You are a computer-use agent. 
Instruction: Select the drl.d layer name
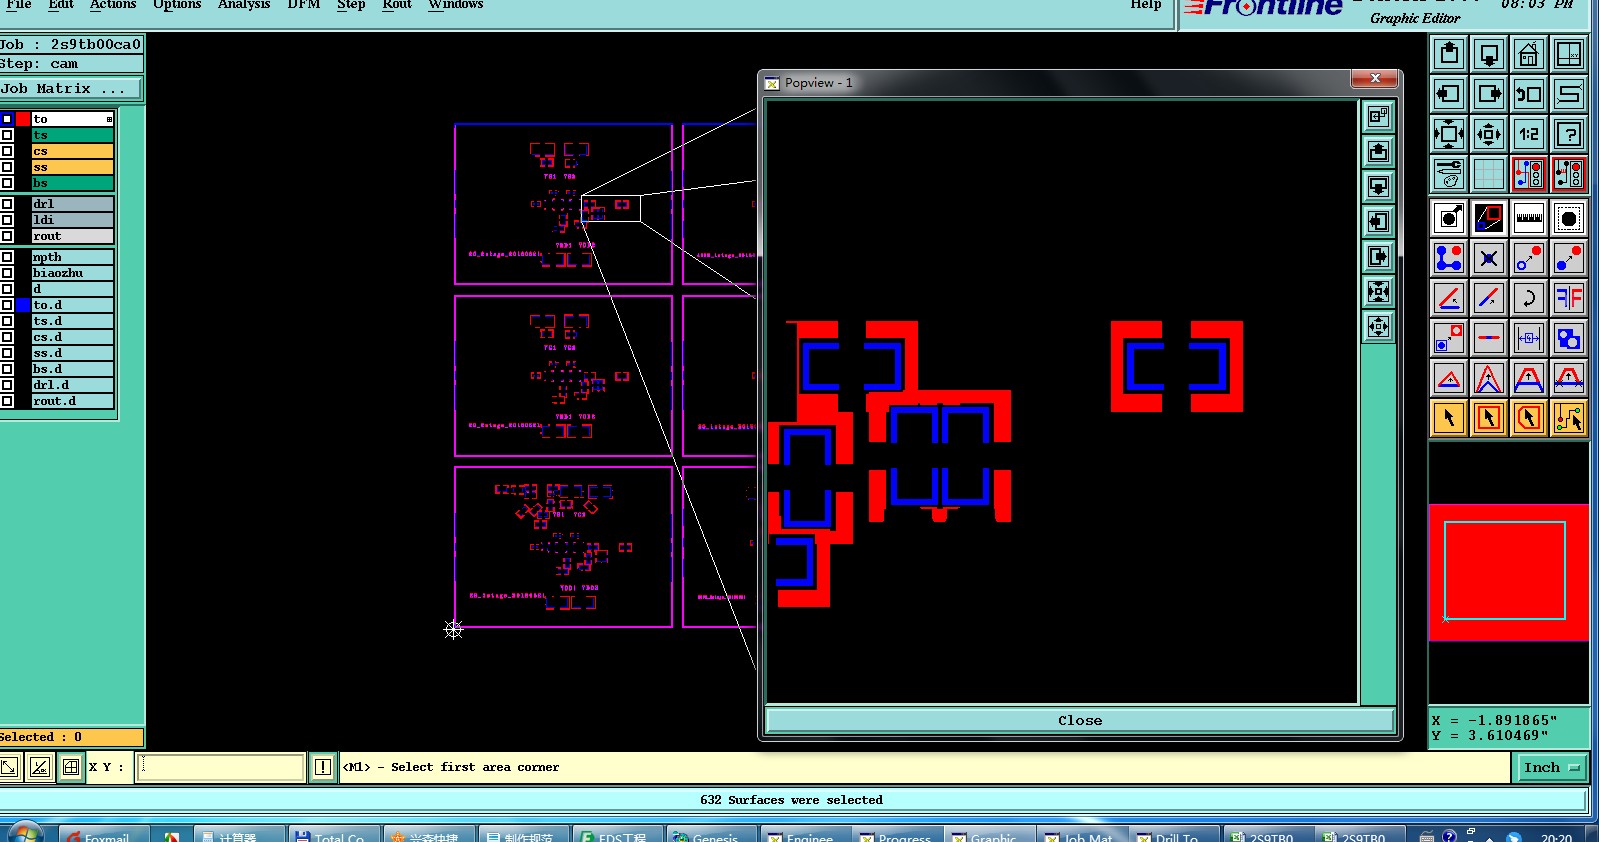coord(72,385)
